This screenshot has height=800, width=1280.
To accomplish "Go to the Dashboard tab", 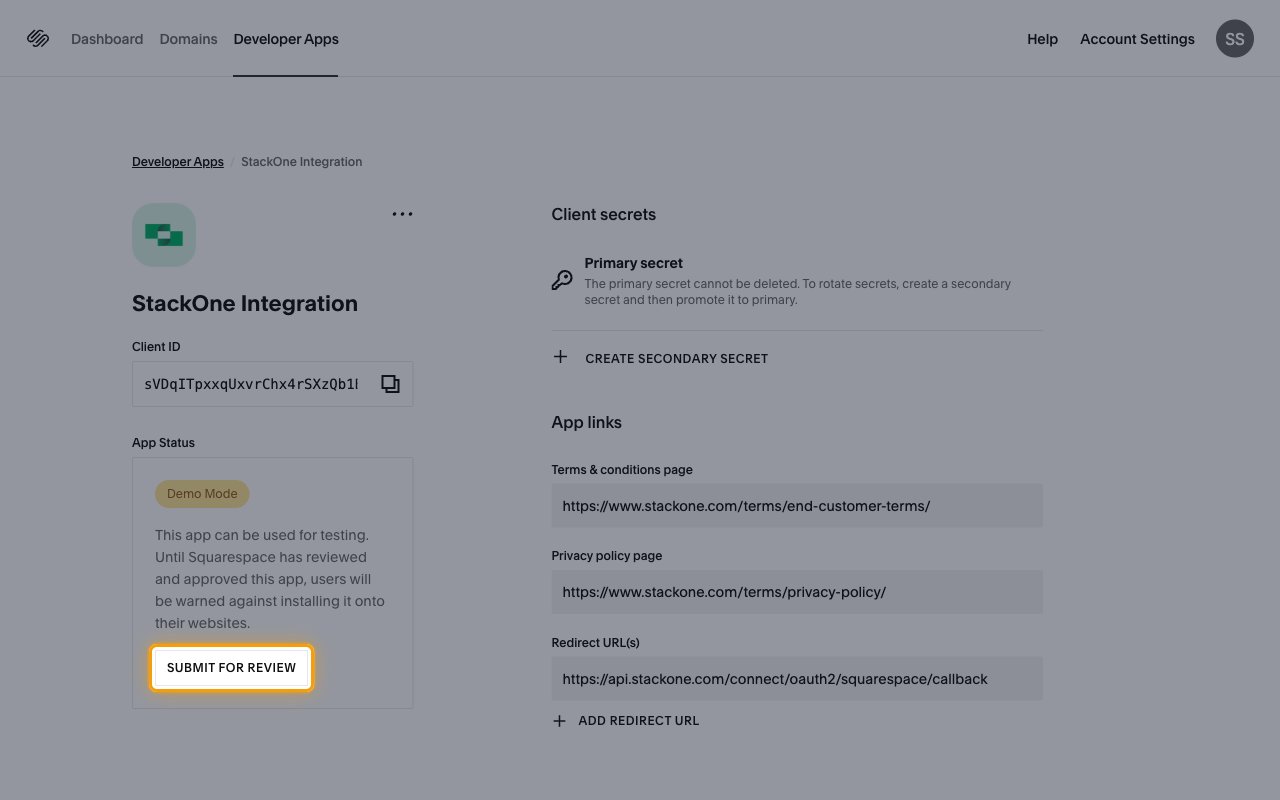I will click(x=107, y=39).
